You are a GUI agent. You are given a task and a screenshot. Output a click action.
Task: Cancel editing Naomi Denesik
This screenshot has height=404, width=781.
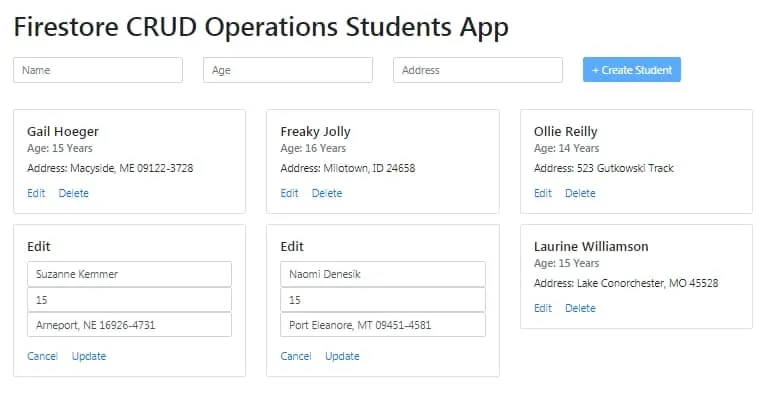[296, 356]
